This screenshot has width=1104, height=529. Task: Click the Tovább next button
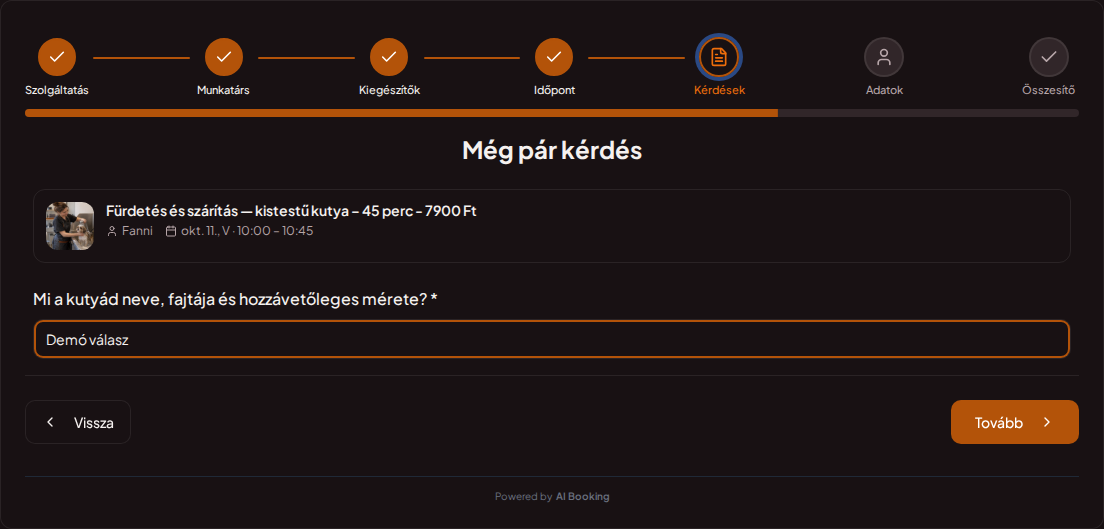[x=1015, y=422]
